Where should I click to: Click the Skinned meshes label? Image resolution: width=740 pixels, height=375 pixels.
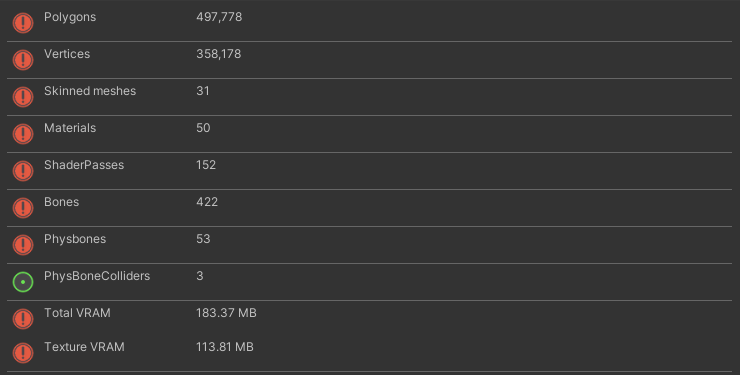click(90, 91)
